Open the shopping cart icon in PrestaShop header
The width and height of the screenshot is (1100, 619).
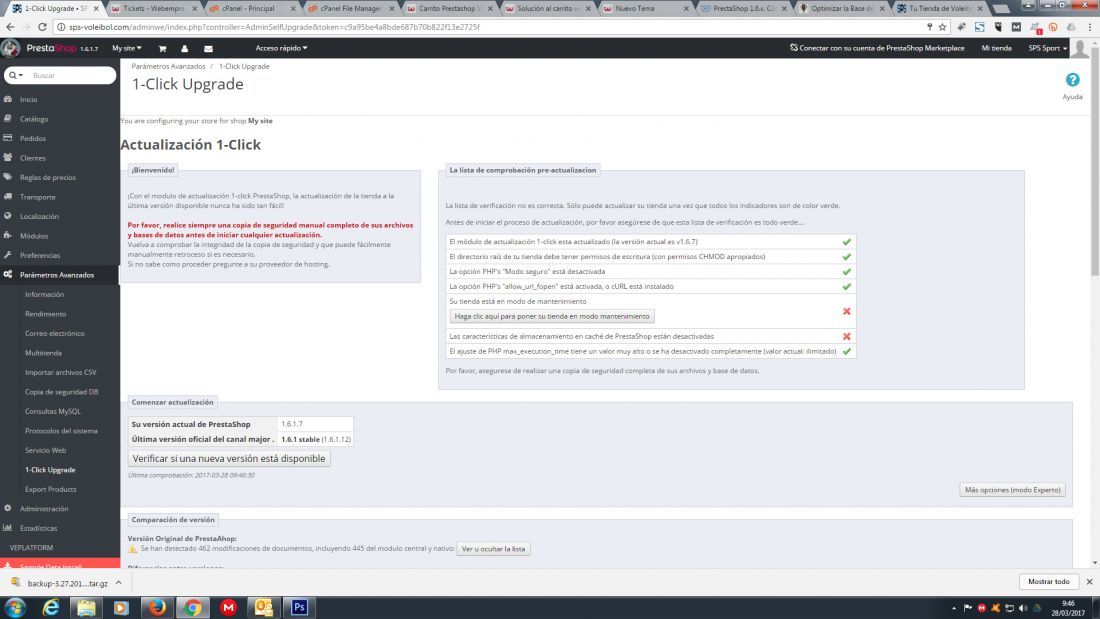(x=162, y=48)
